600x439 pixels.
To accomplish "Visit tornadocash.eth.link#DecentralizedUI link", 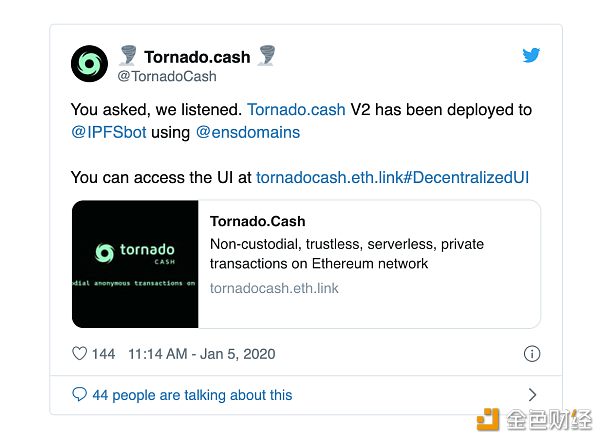I will (393, 178).
